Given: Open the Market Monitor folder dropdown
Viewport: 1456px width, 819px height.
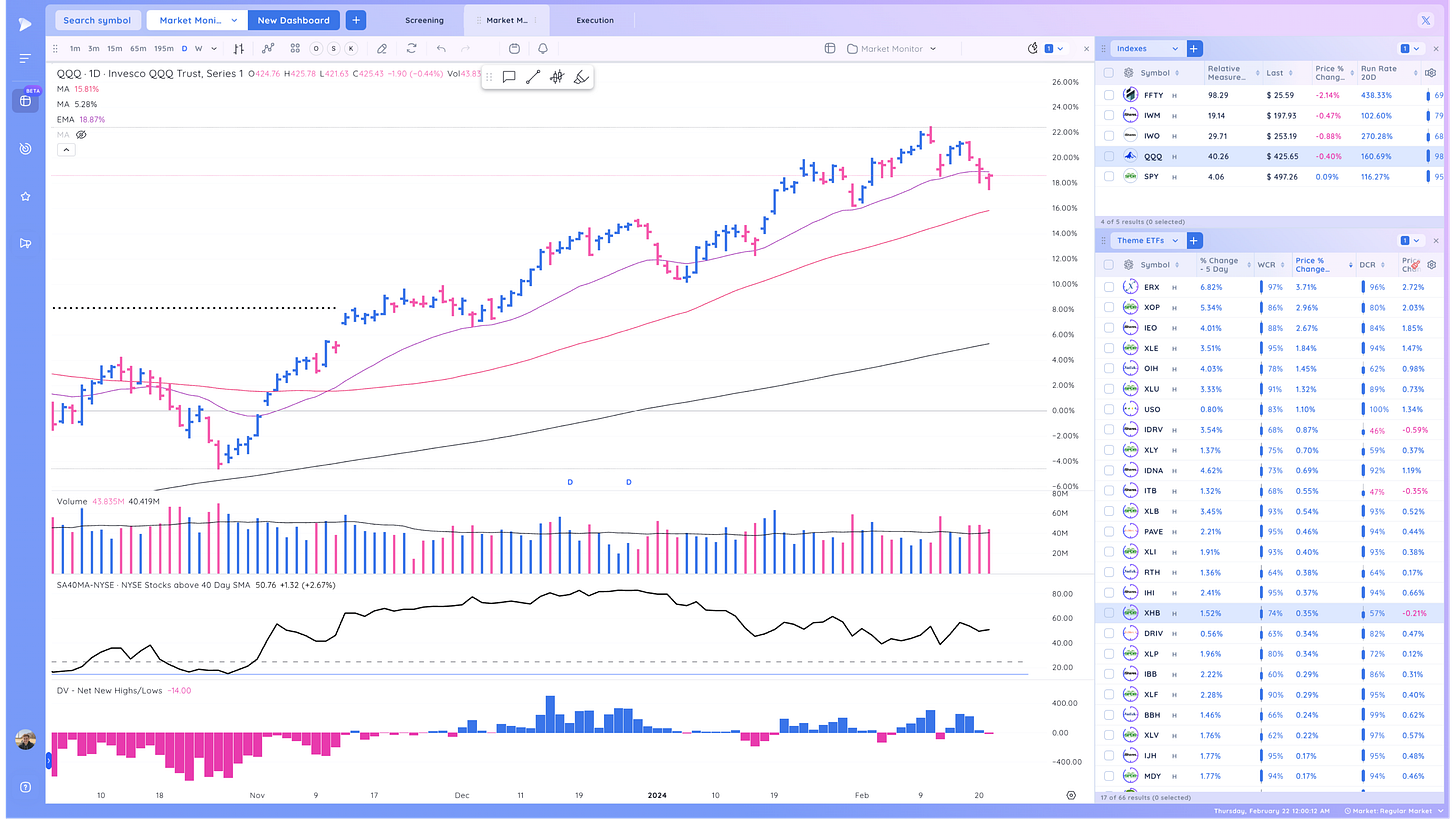Looking at the screenshot, I should coord(891,48).
